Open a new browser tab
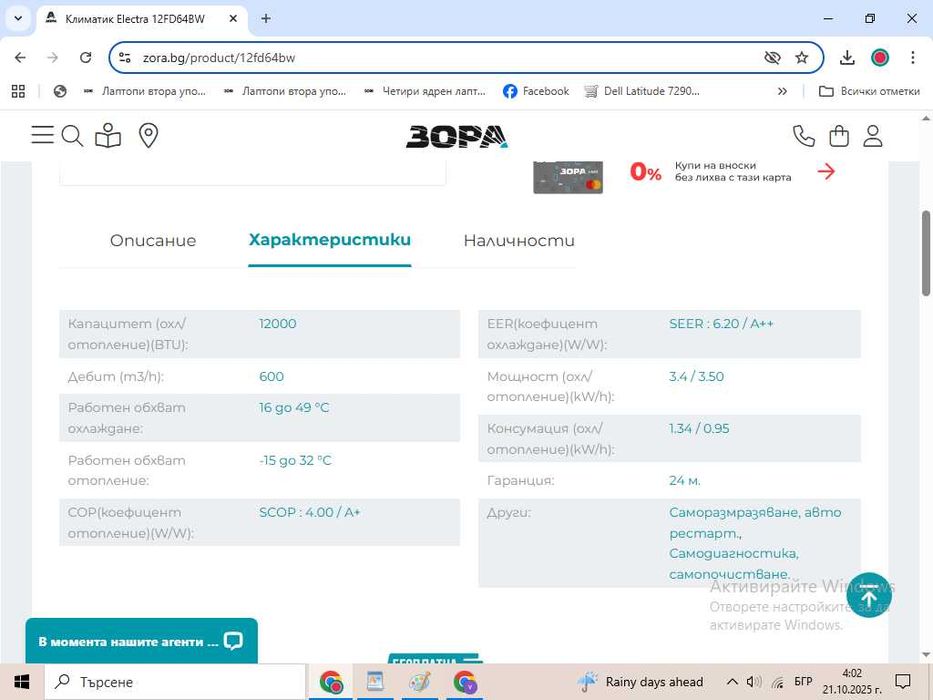This screenshot has height=700, width=933. pyautogui.click(x=266, y=18)
